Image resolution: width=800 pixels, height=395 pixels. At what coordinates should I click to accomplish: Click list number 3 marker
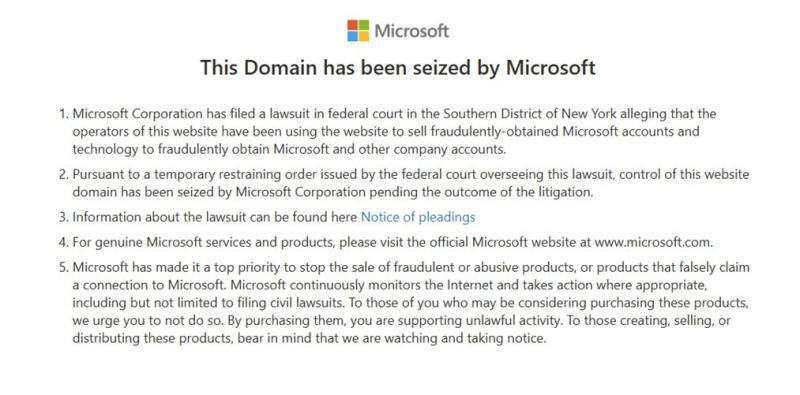(63, 217)
